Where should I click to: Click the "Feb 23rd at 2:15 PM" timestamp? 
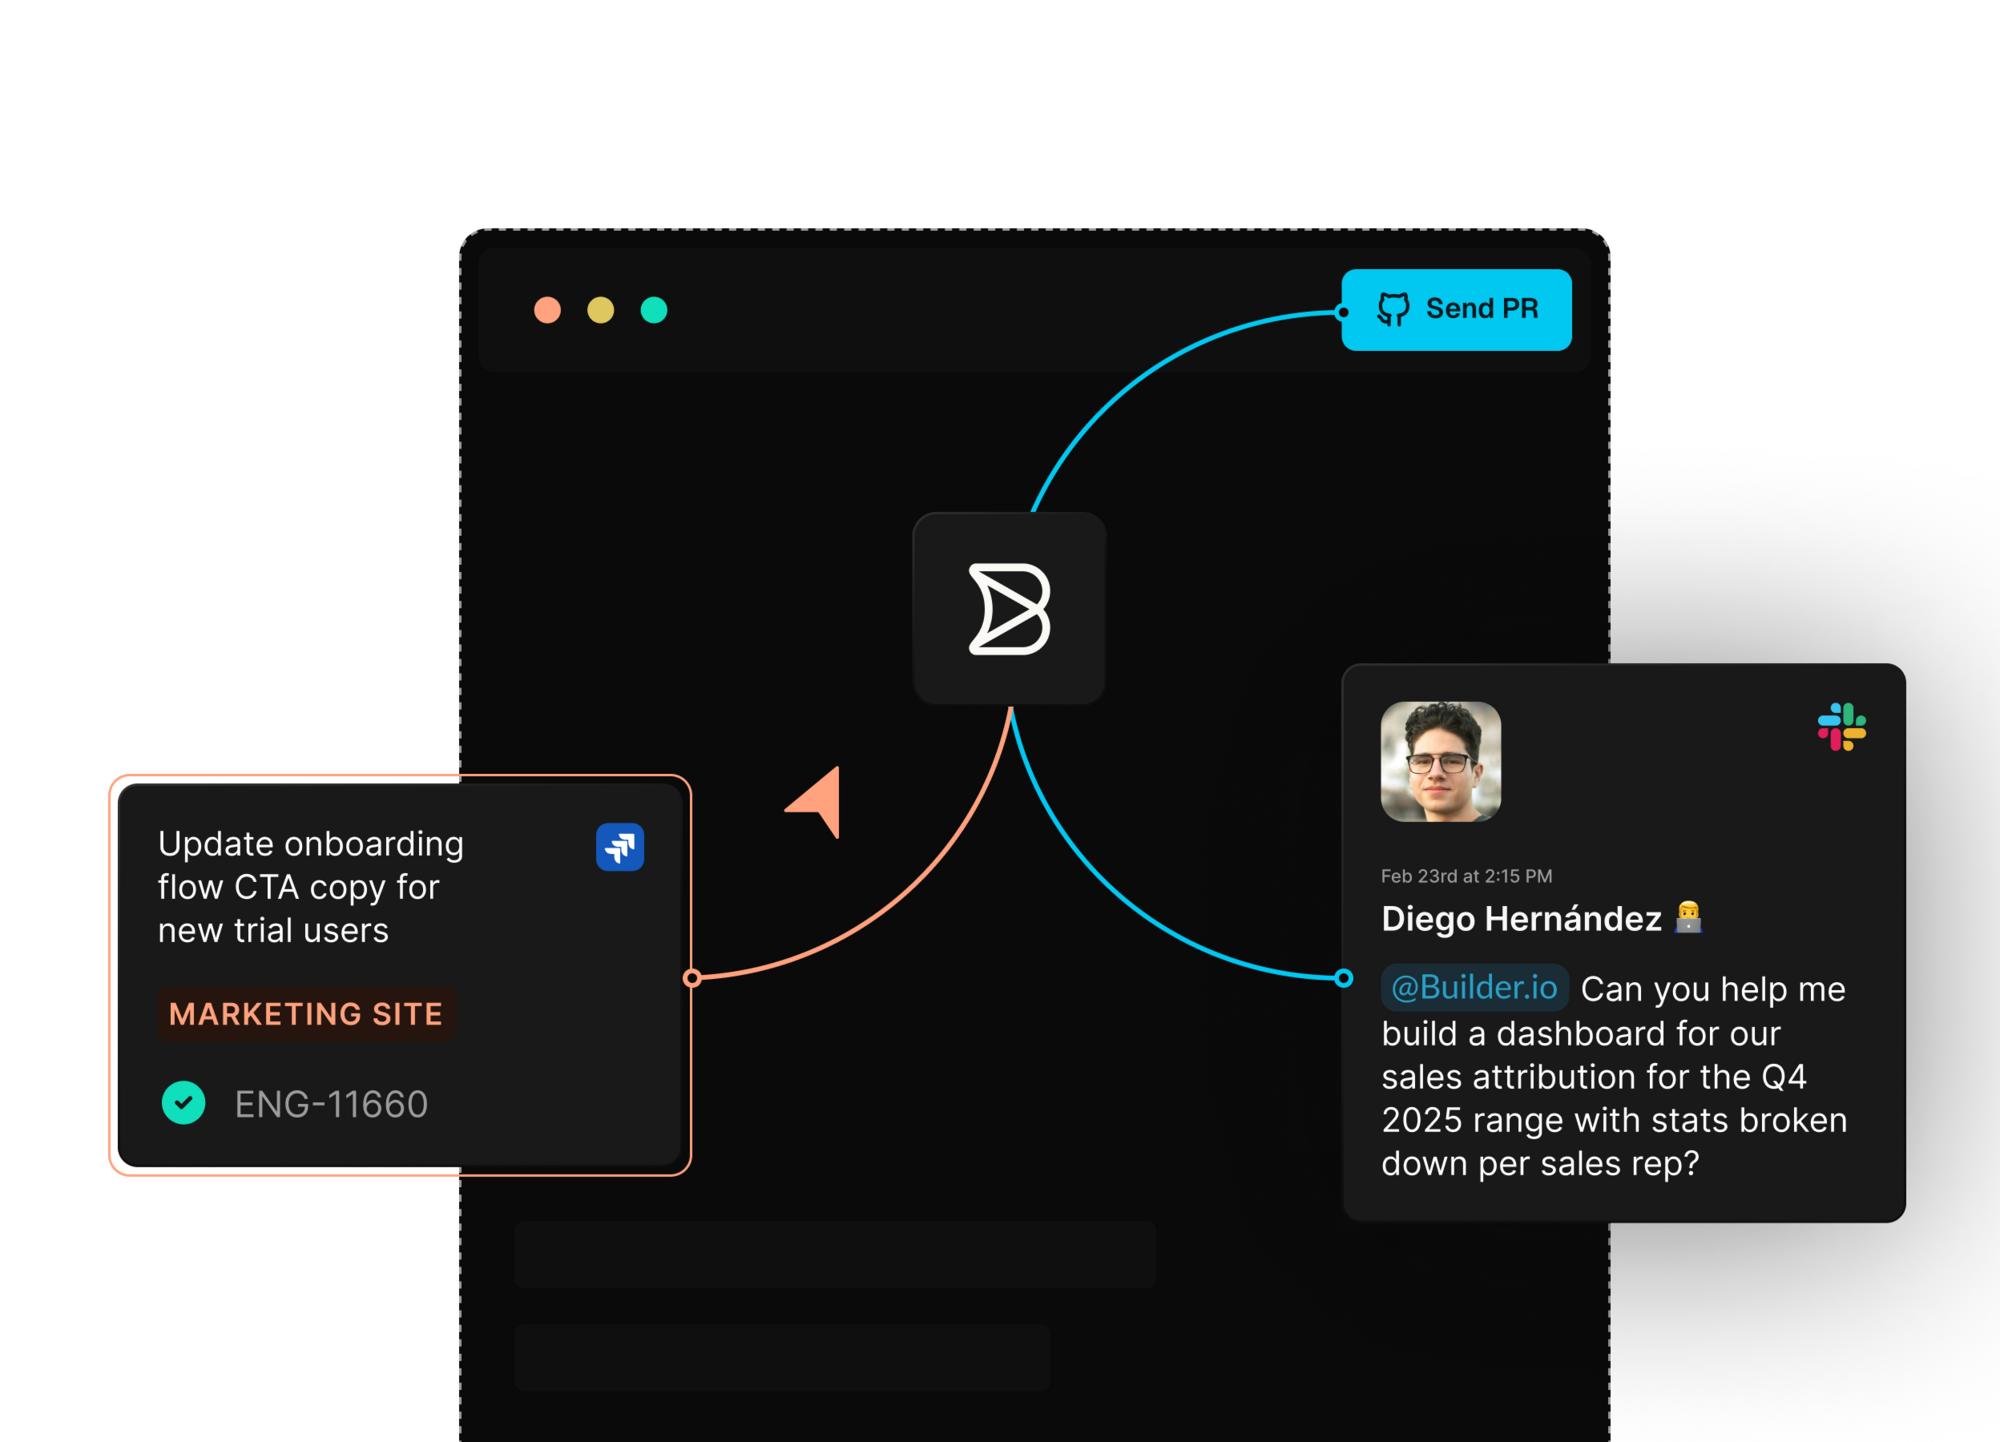tap(1467, 876)
